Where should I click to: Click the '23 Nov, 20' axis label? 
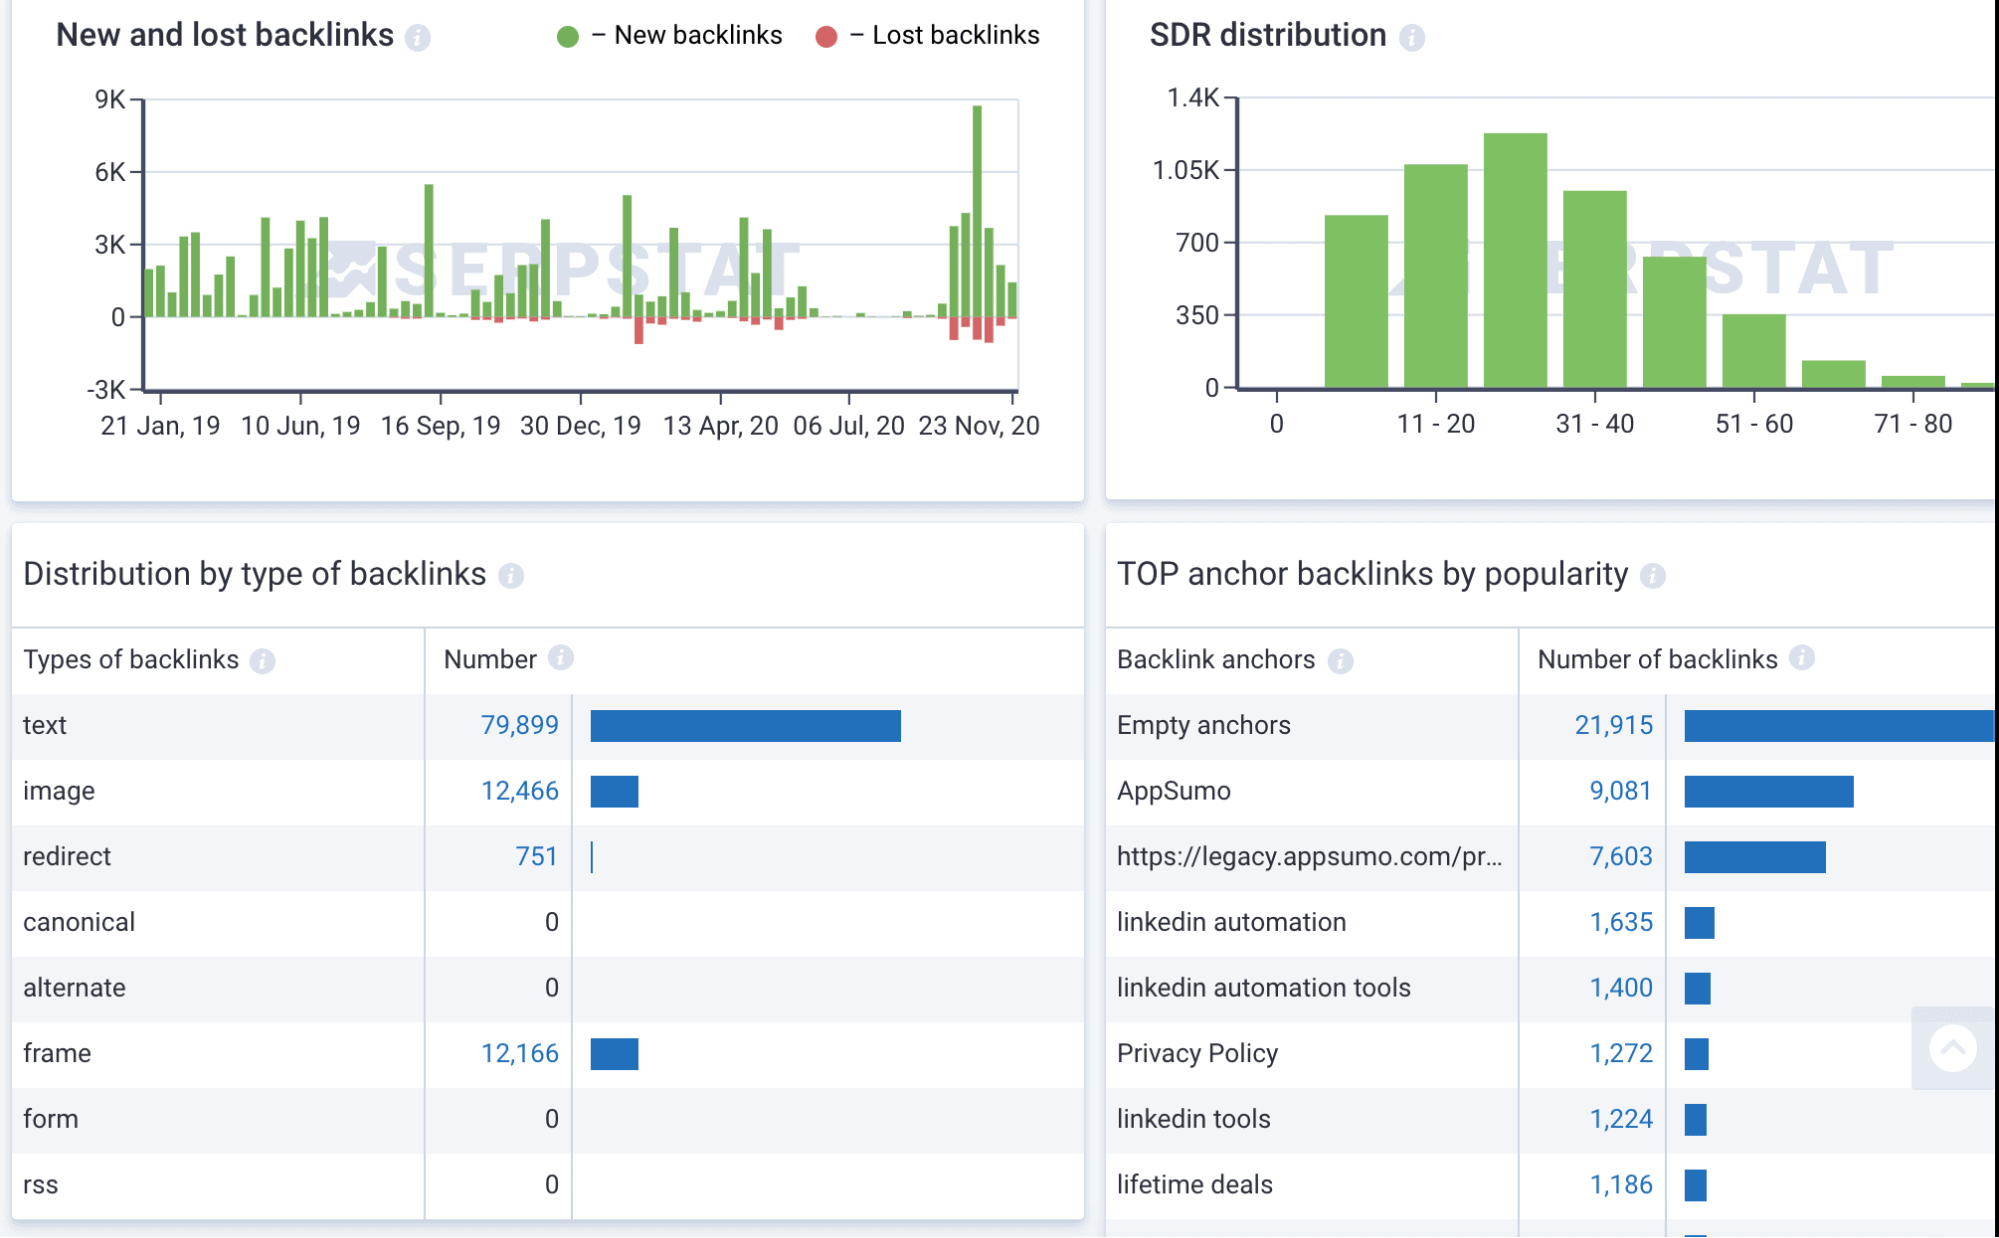(x=978, y=426)
